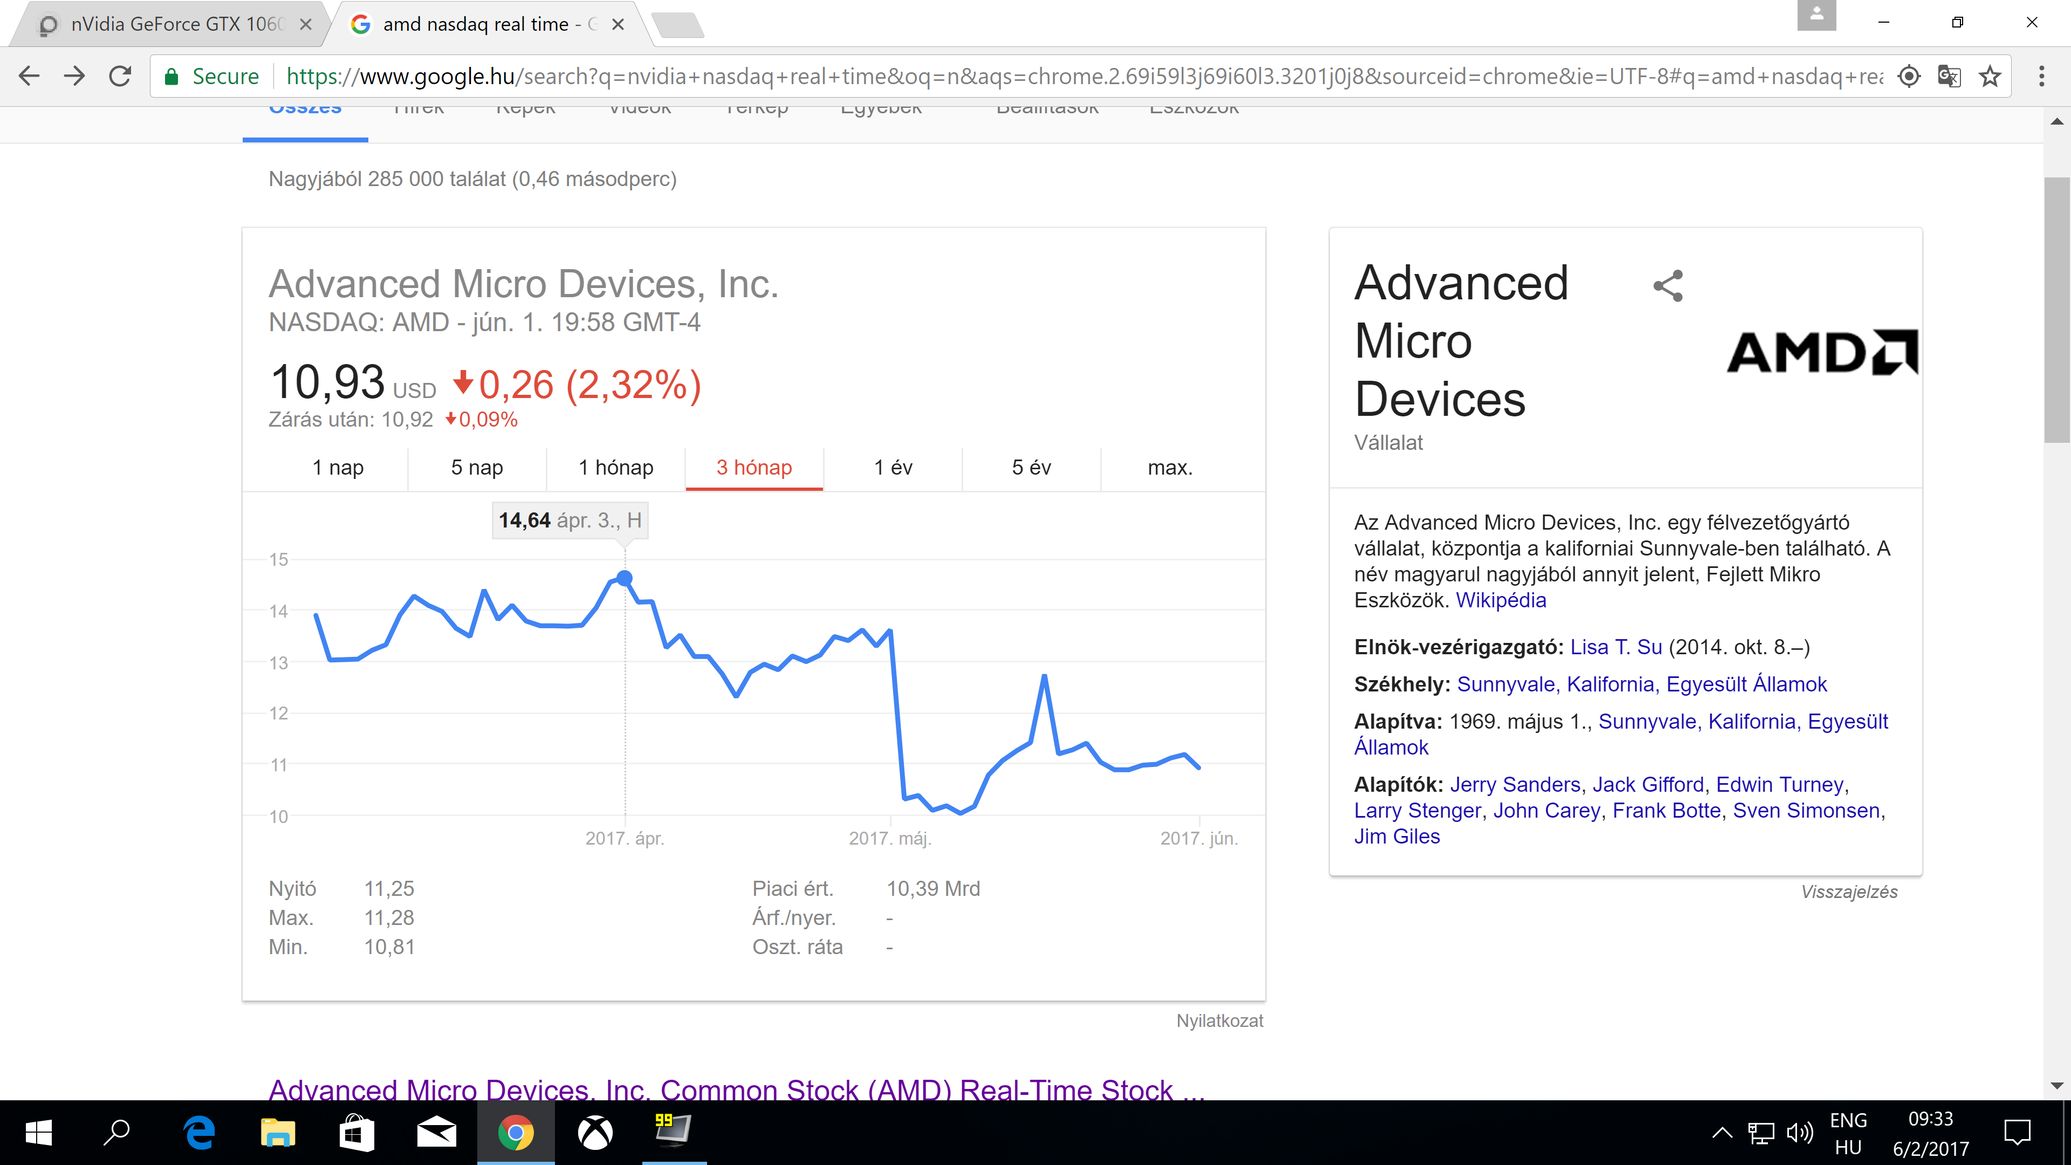Open the volume control in system tray
This screenshot has width=2071, height=1165.
(x=1800, y=1133)
